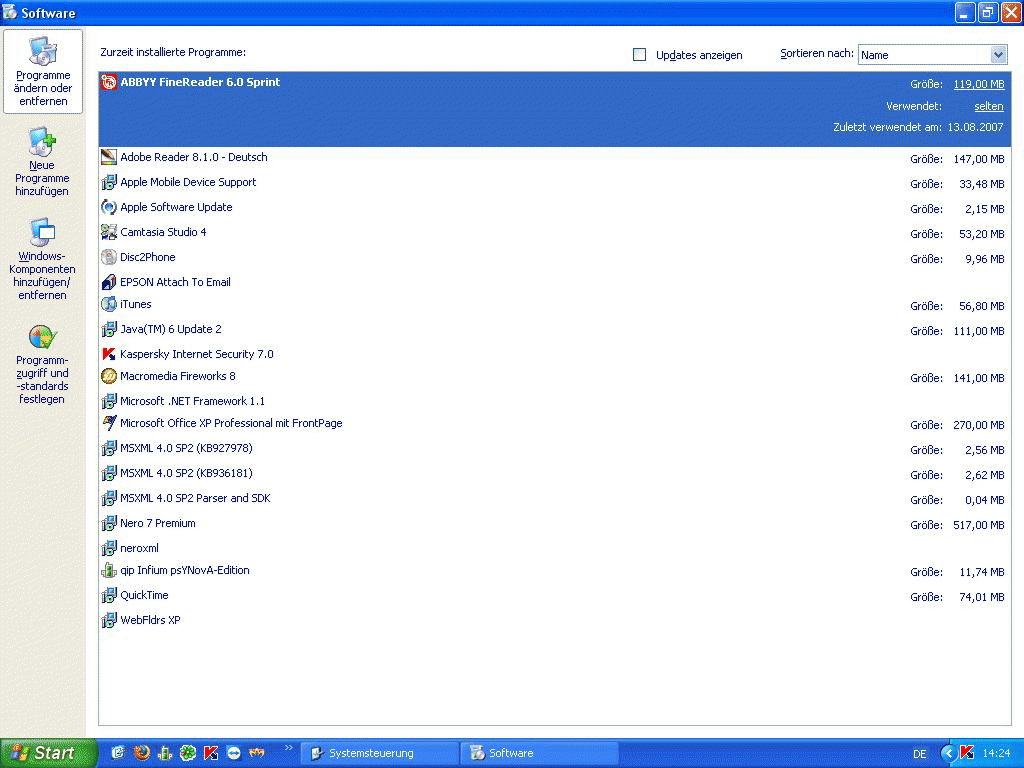This screenshot has width=1024, height=768.
Task: Show hidden system tray icons arrow
Action: pos(948,753)
